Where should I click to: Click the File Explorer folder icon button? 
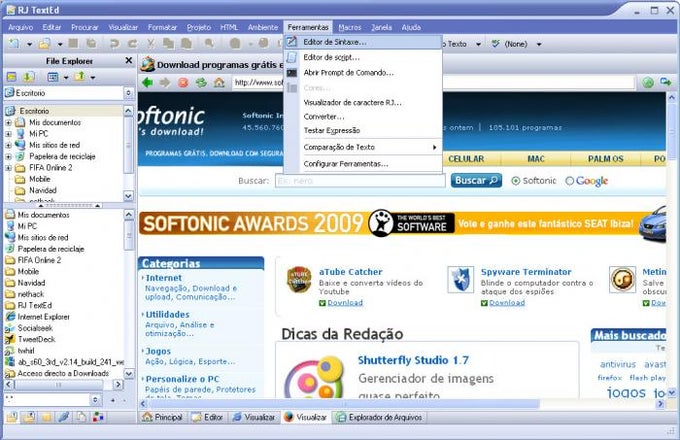point(12,77)
